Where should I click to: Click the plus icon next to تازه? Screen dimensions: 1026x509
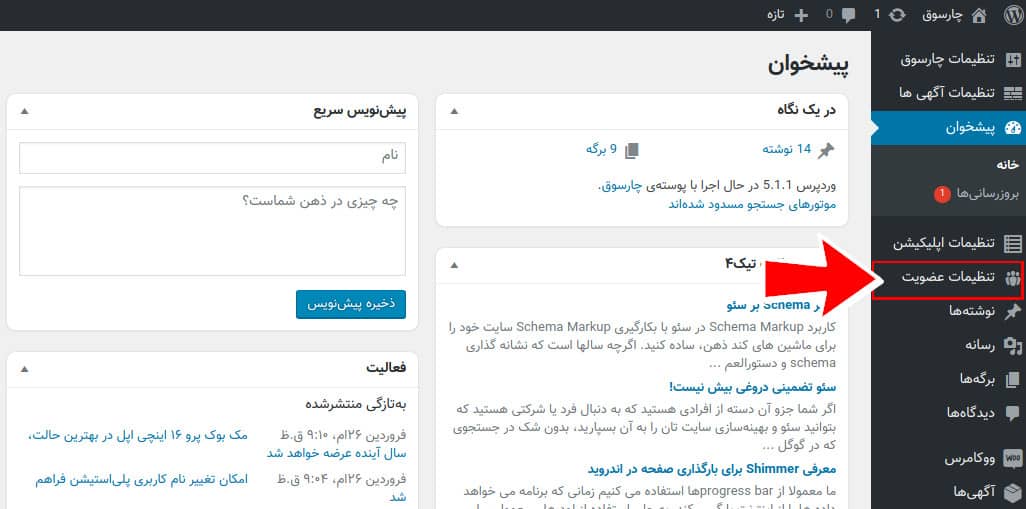(801, 15)
